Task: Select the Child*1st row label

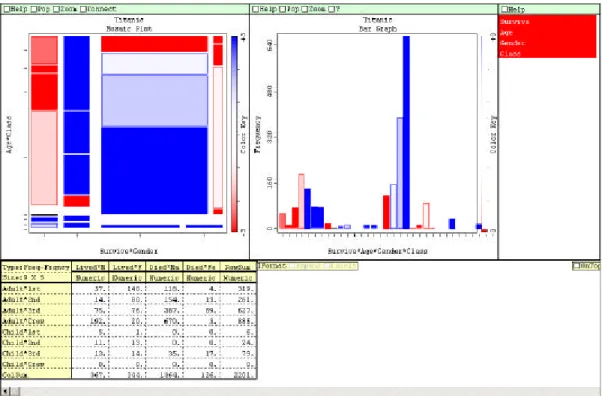Action: 36,331
